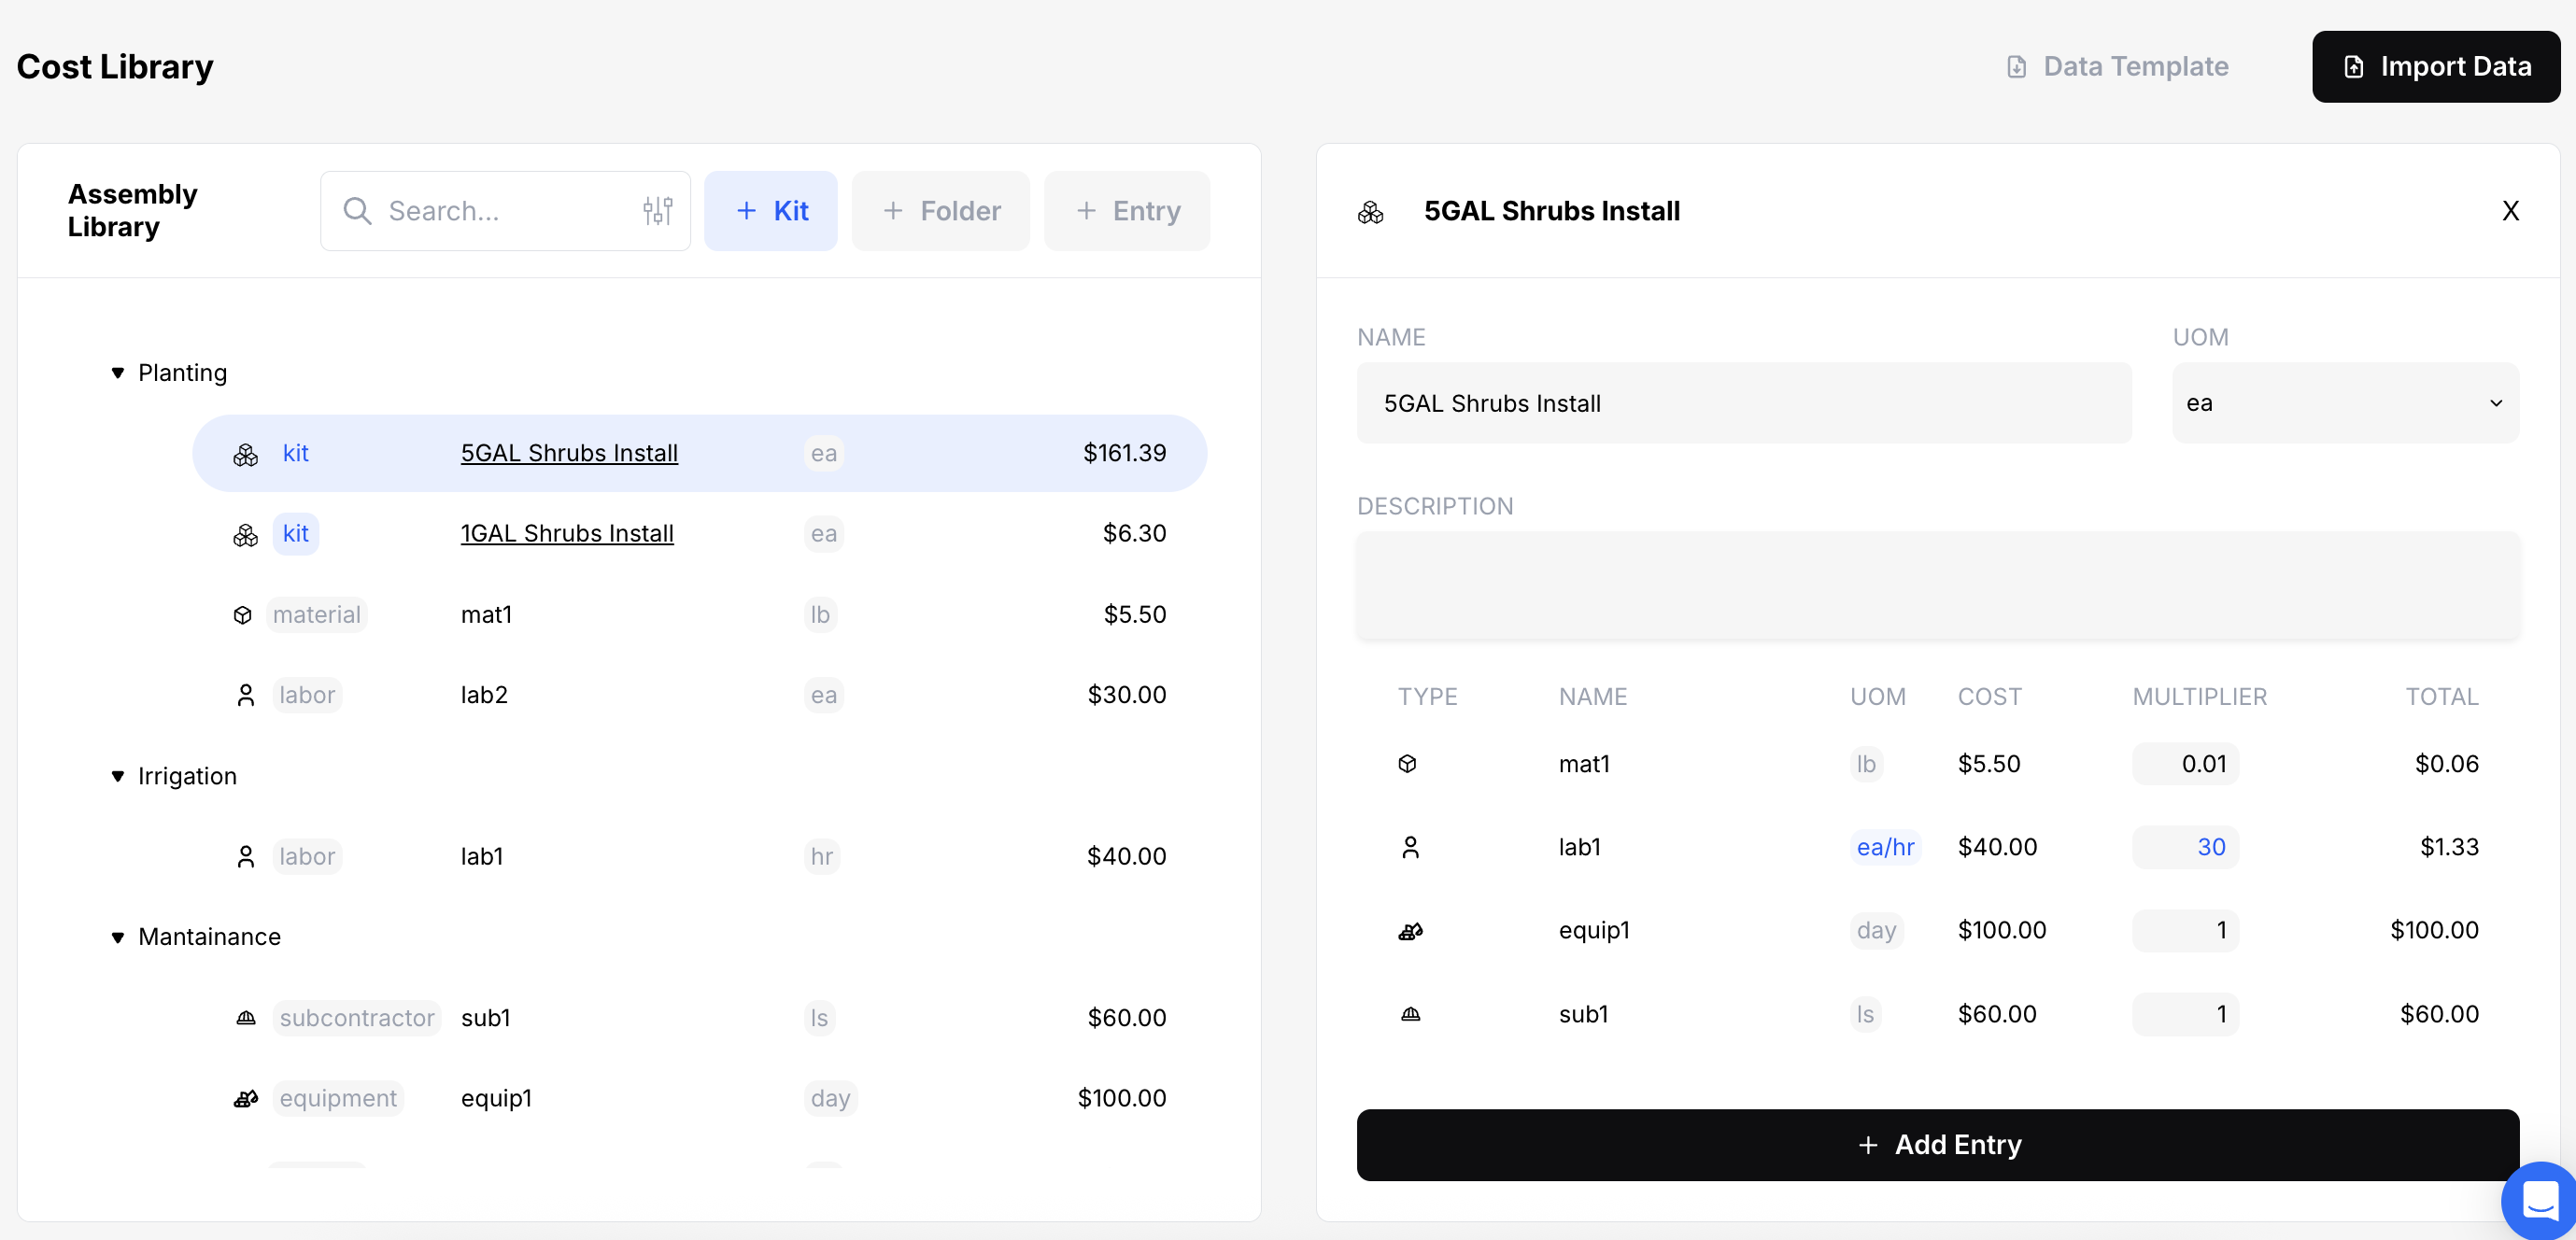The width and height of the screenshot is (2576, 1240).
Task: Open the 1GAL Shrubs Install kit link
Action: pyautogui.click(x=567, y=534)
